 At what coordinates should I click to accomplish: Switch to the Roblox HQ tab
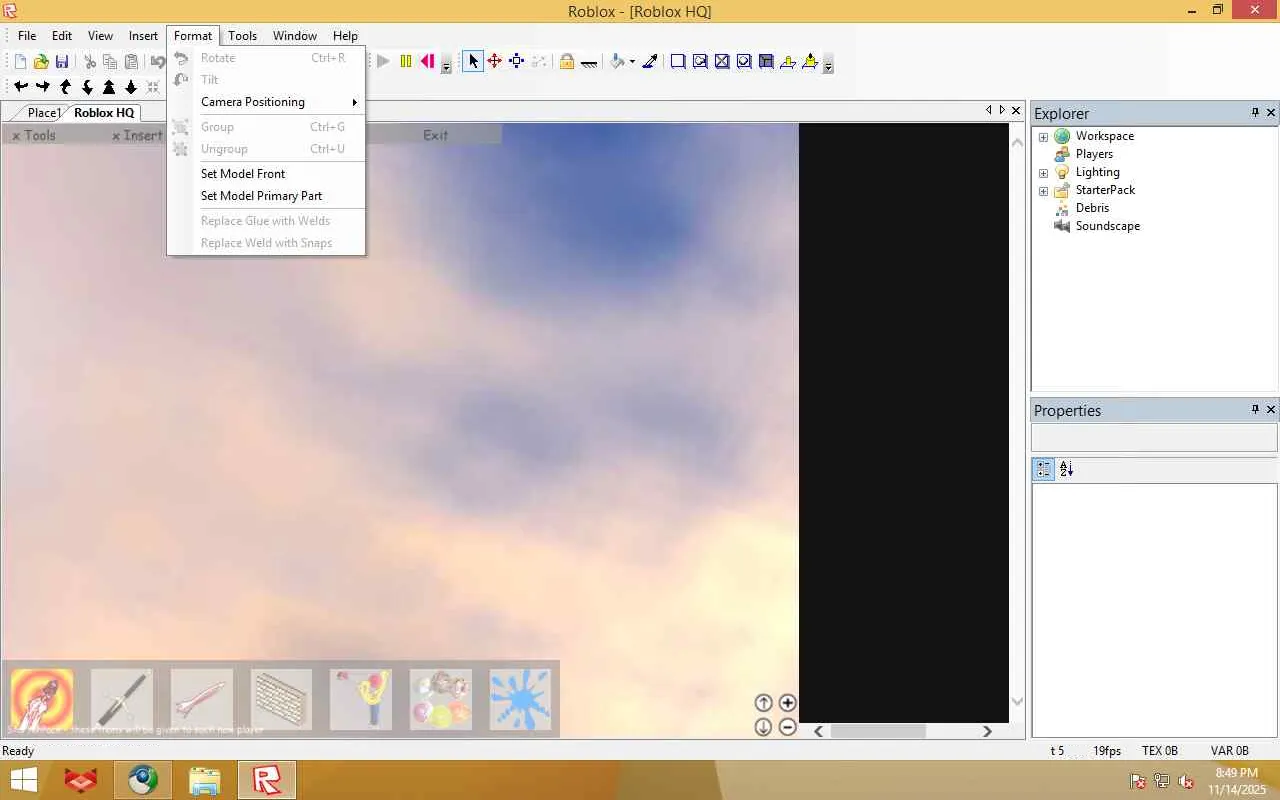[x=104, y=113]
